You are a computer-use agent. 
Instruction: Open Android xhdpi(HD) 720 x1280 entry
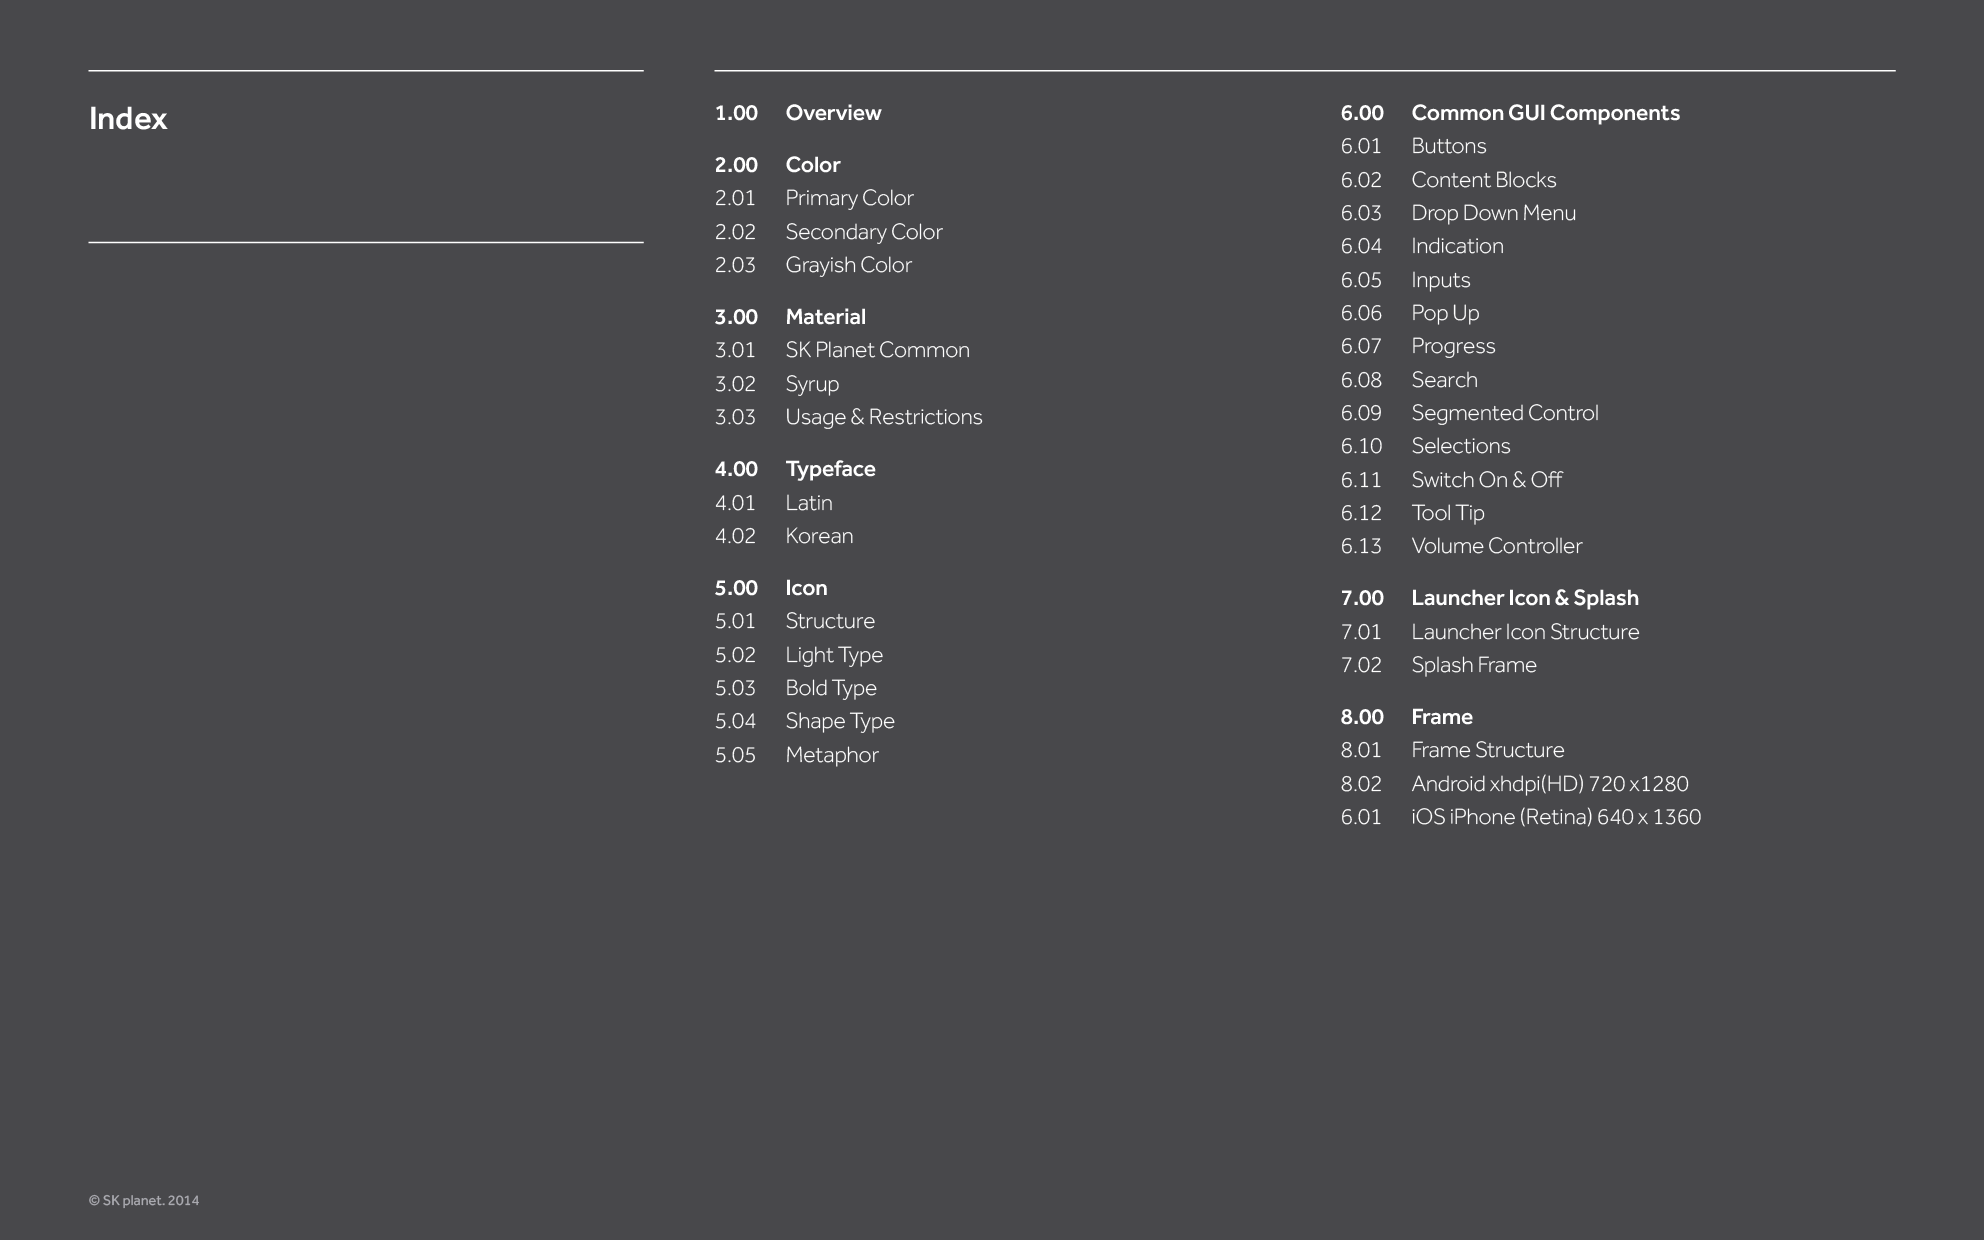(x=1549, y=784)
